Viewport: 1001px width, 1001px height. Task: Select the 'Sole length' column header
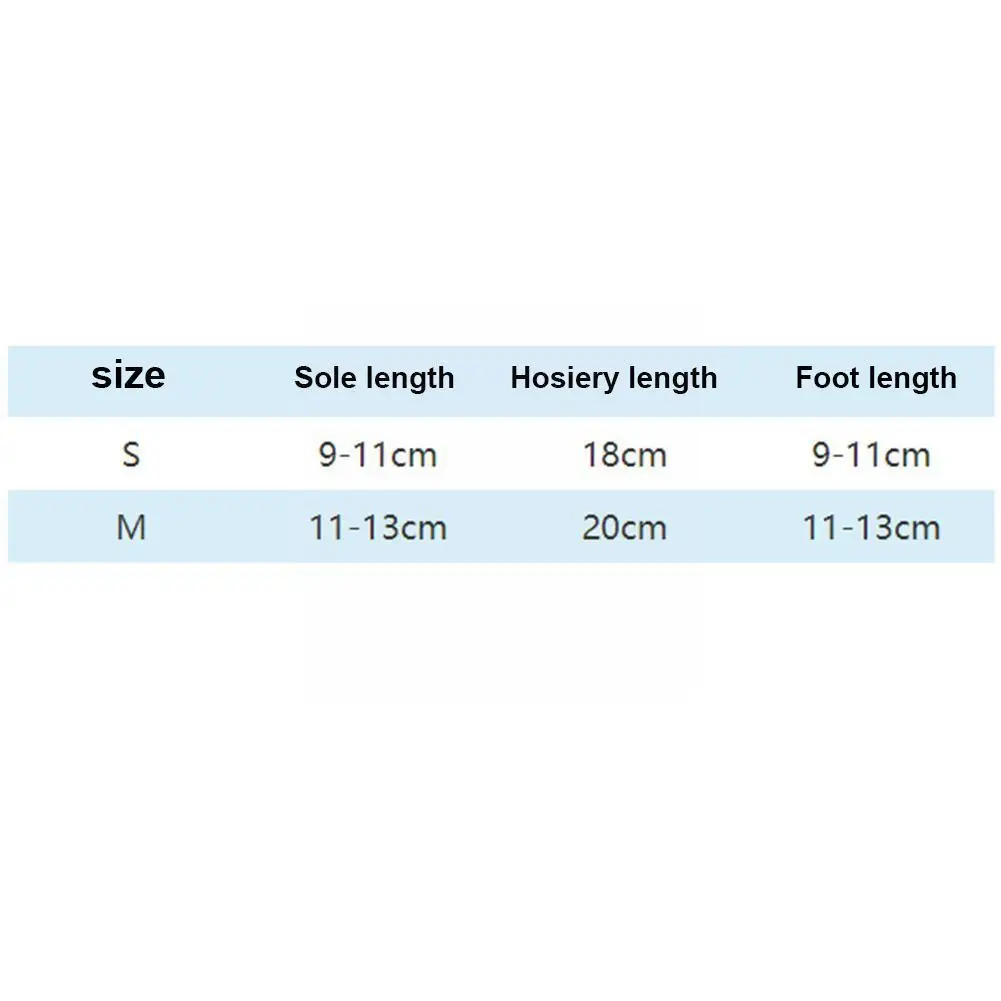374,378
